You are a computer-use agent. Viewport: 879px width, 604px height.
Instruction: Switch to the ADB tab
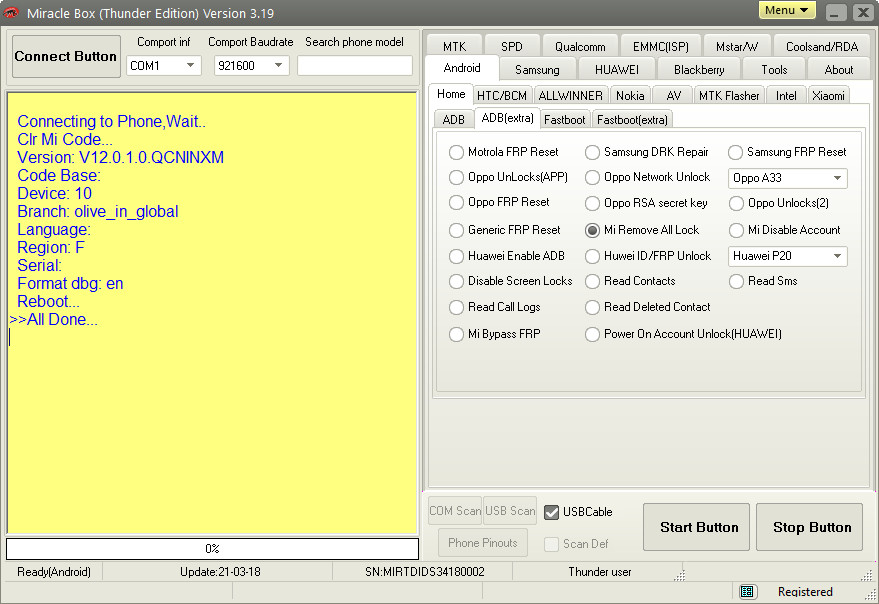point(454,119)
